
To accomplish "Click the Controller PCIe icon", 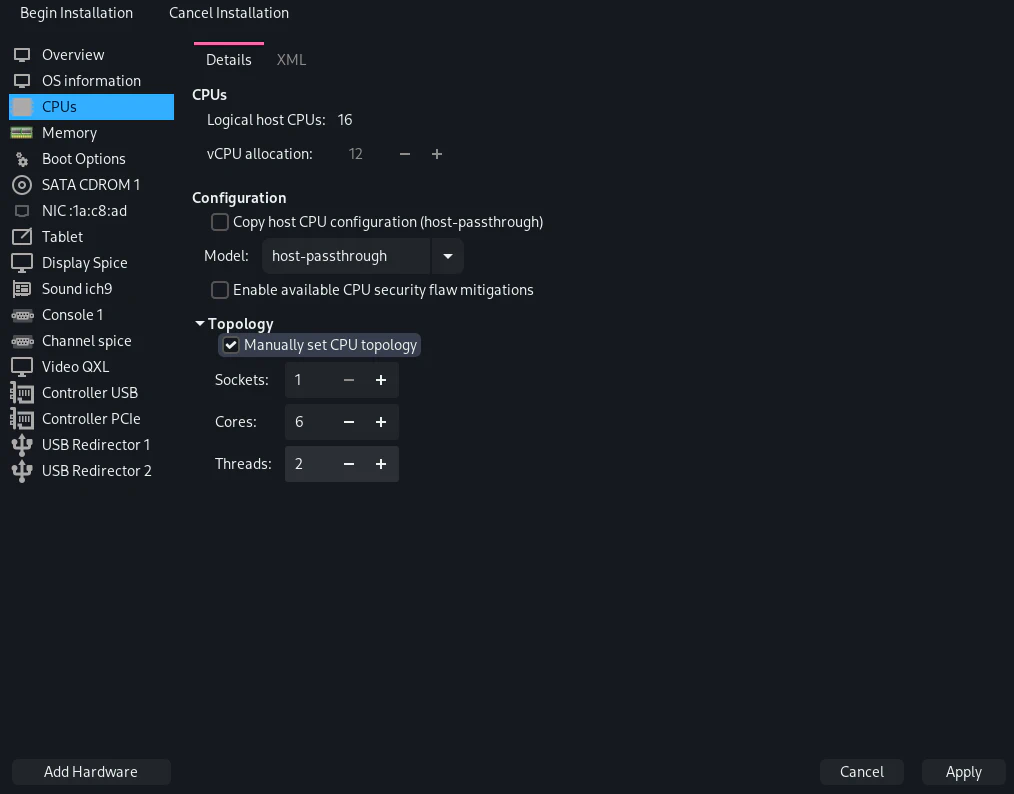I will [22, 419].
